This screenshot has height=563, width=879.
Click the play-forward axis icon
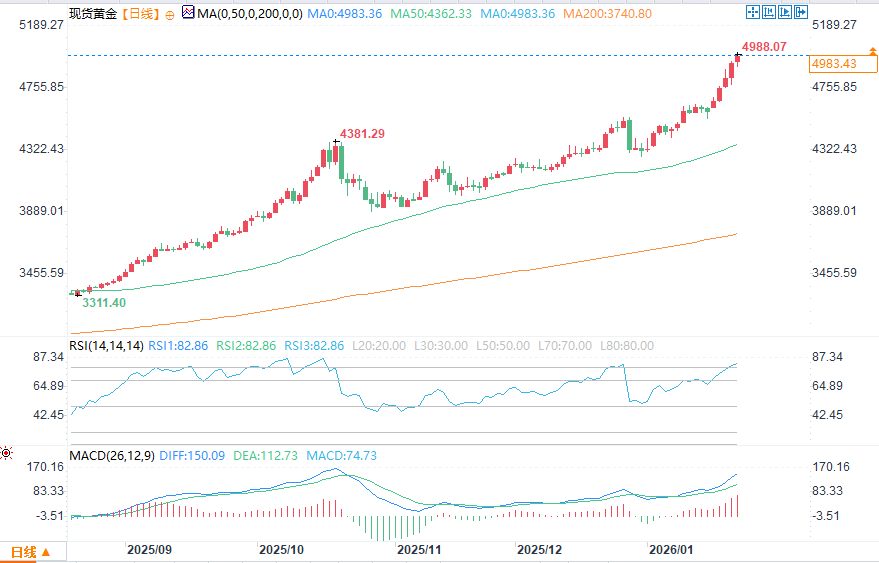[x=785, y=12]
